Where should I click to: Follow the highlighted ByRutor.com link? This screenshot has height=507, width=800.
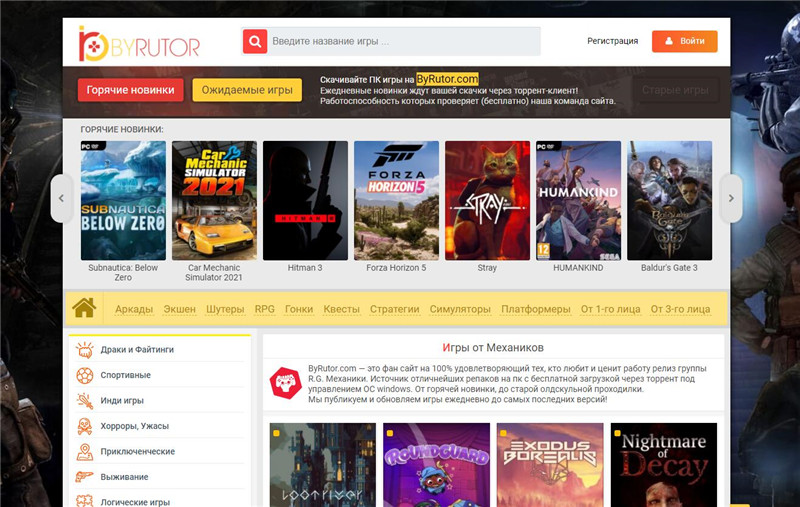(447, 79)
